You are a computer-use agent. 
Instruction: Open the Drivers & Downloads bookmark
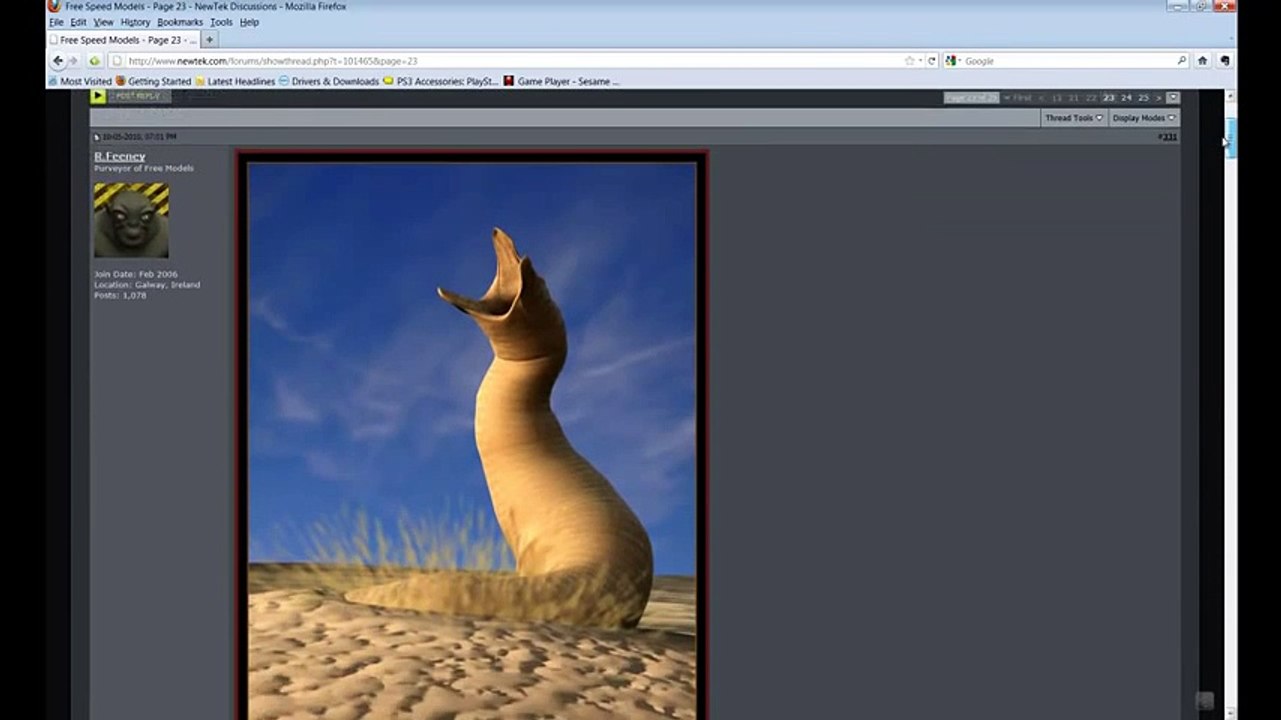point(329,81)
